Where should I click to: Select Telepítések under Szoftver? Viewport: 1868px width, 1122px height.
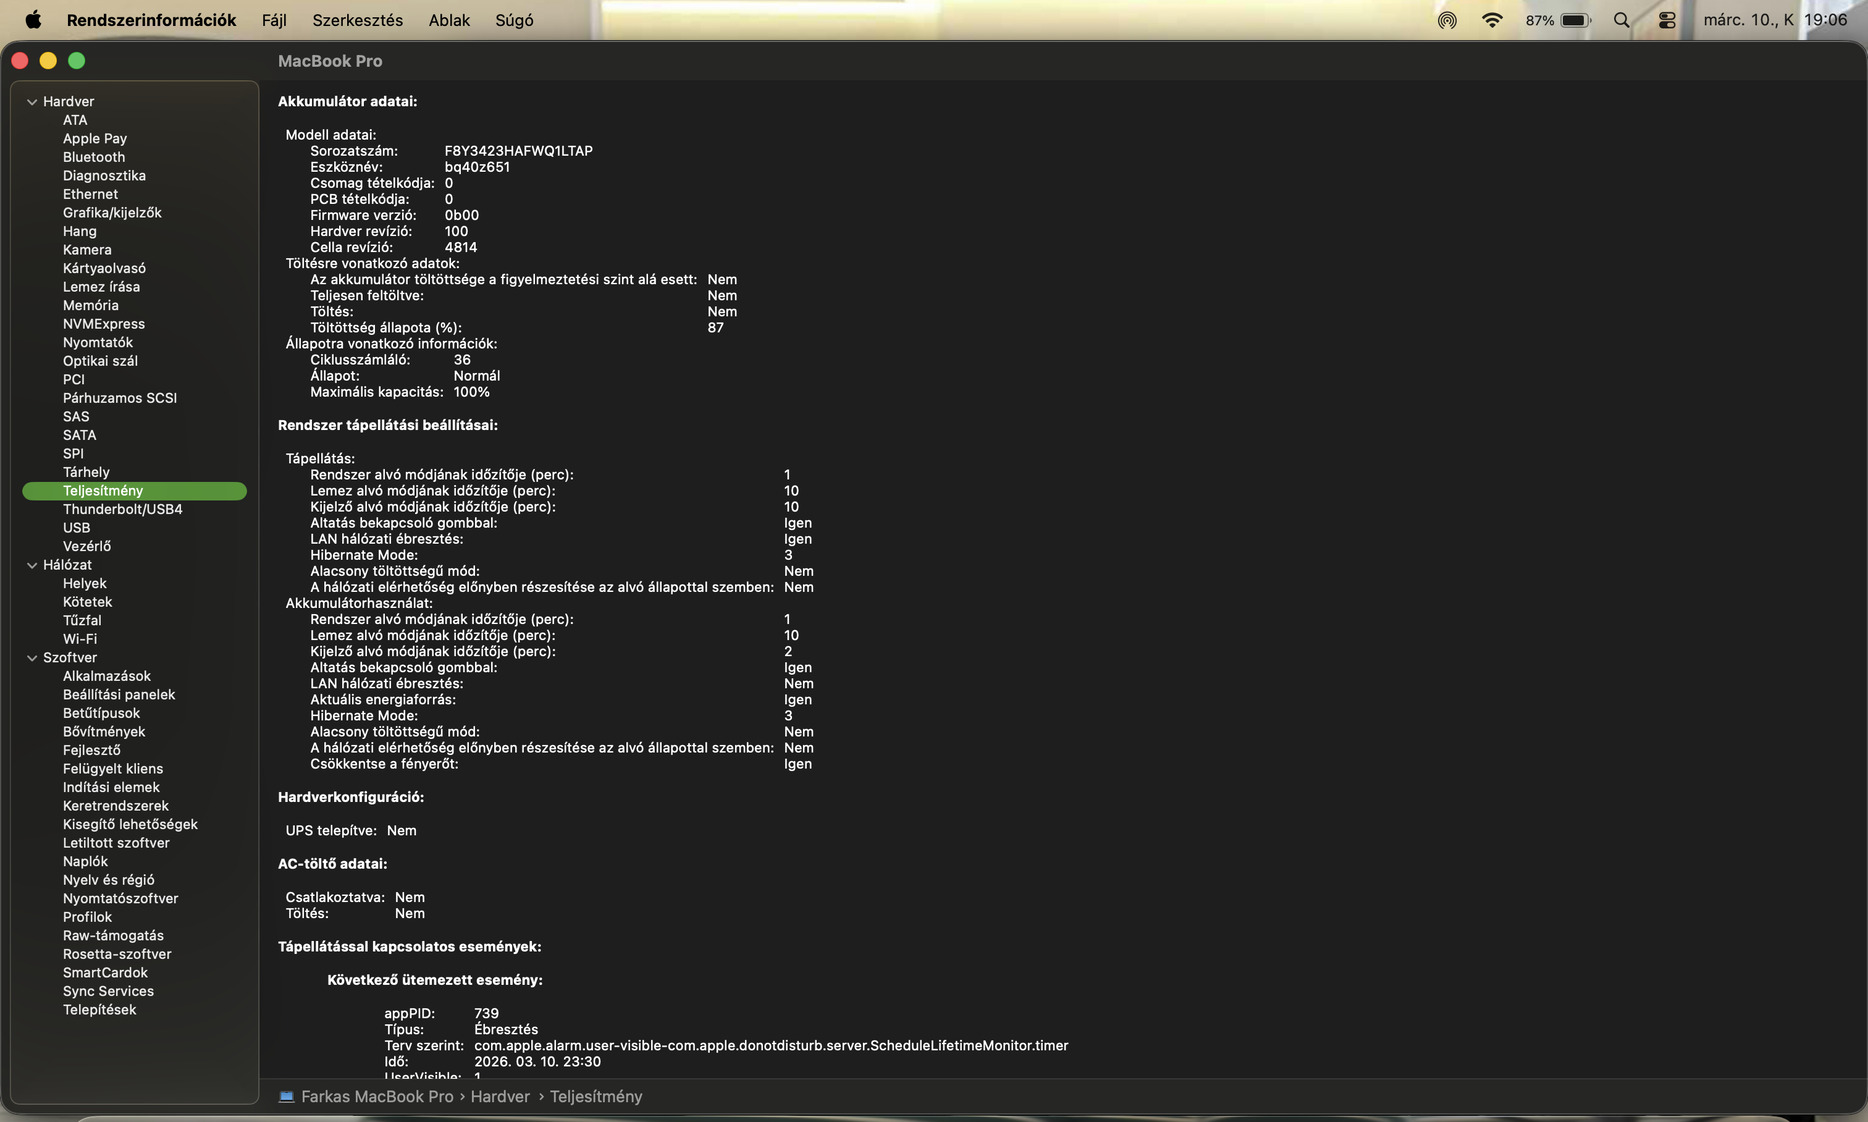(x=99, y=1010)
